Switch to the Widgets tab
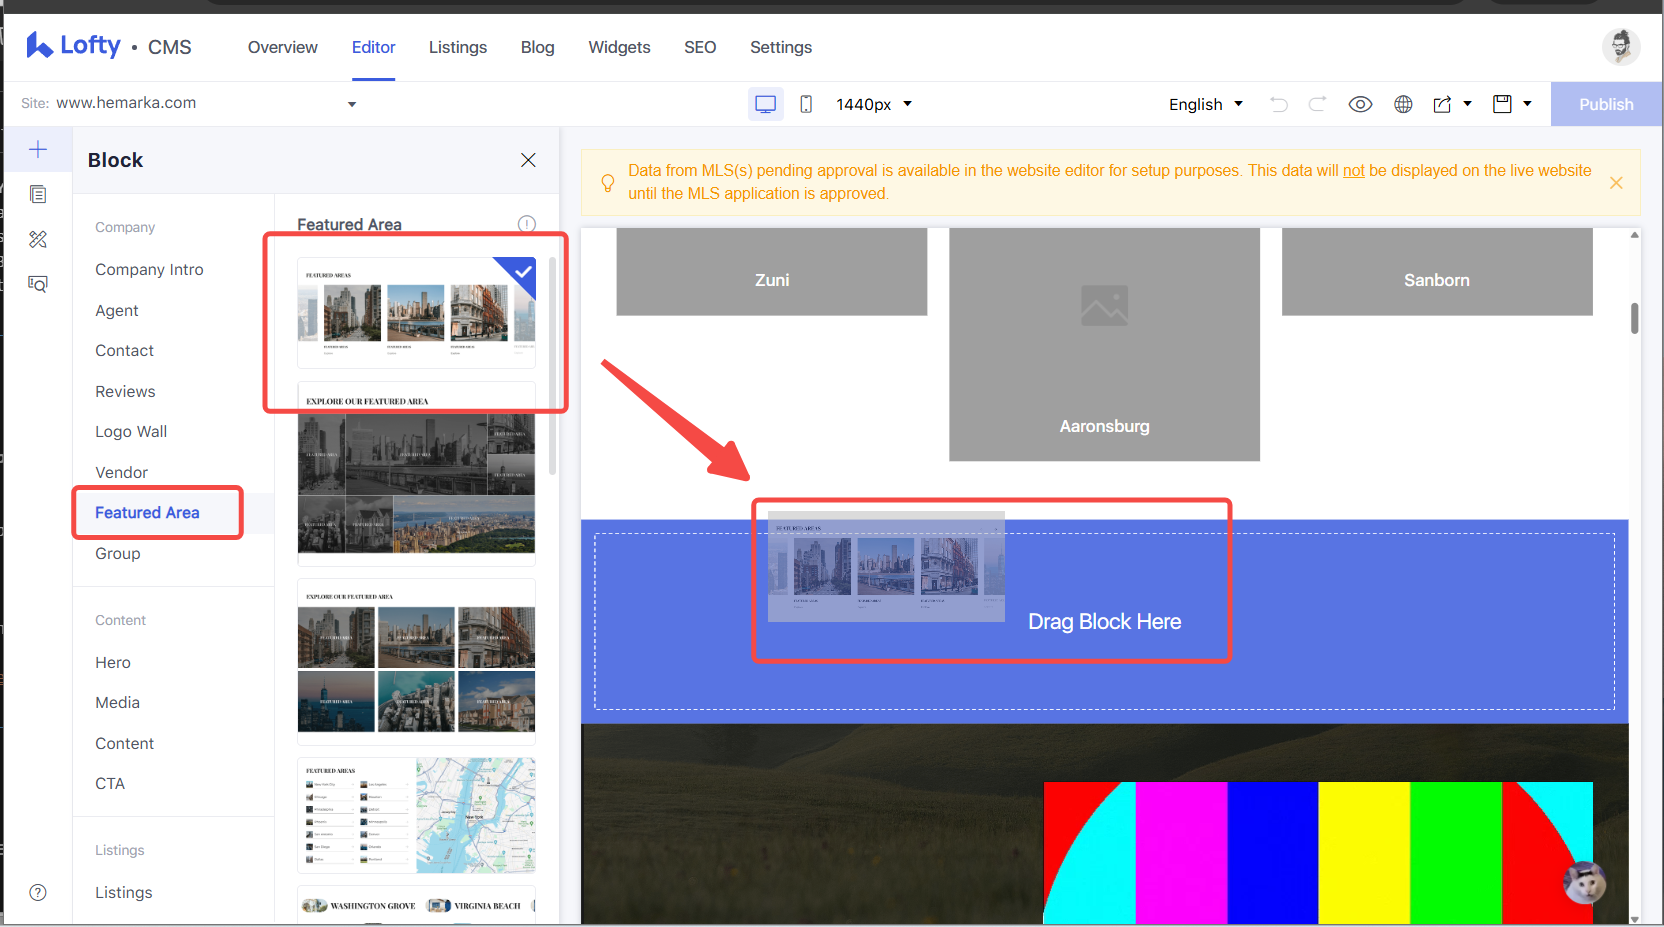 tap(619, 47)
